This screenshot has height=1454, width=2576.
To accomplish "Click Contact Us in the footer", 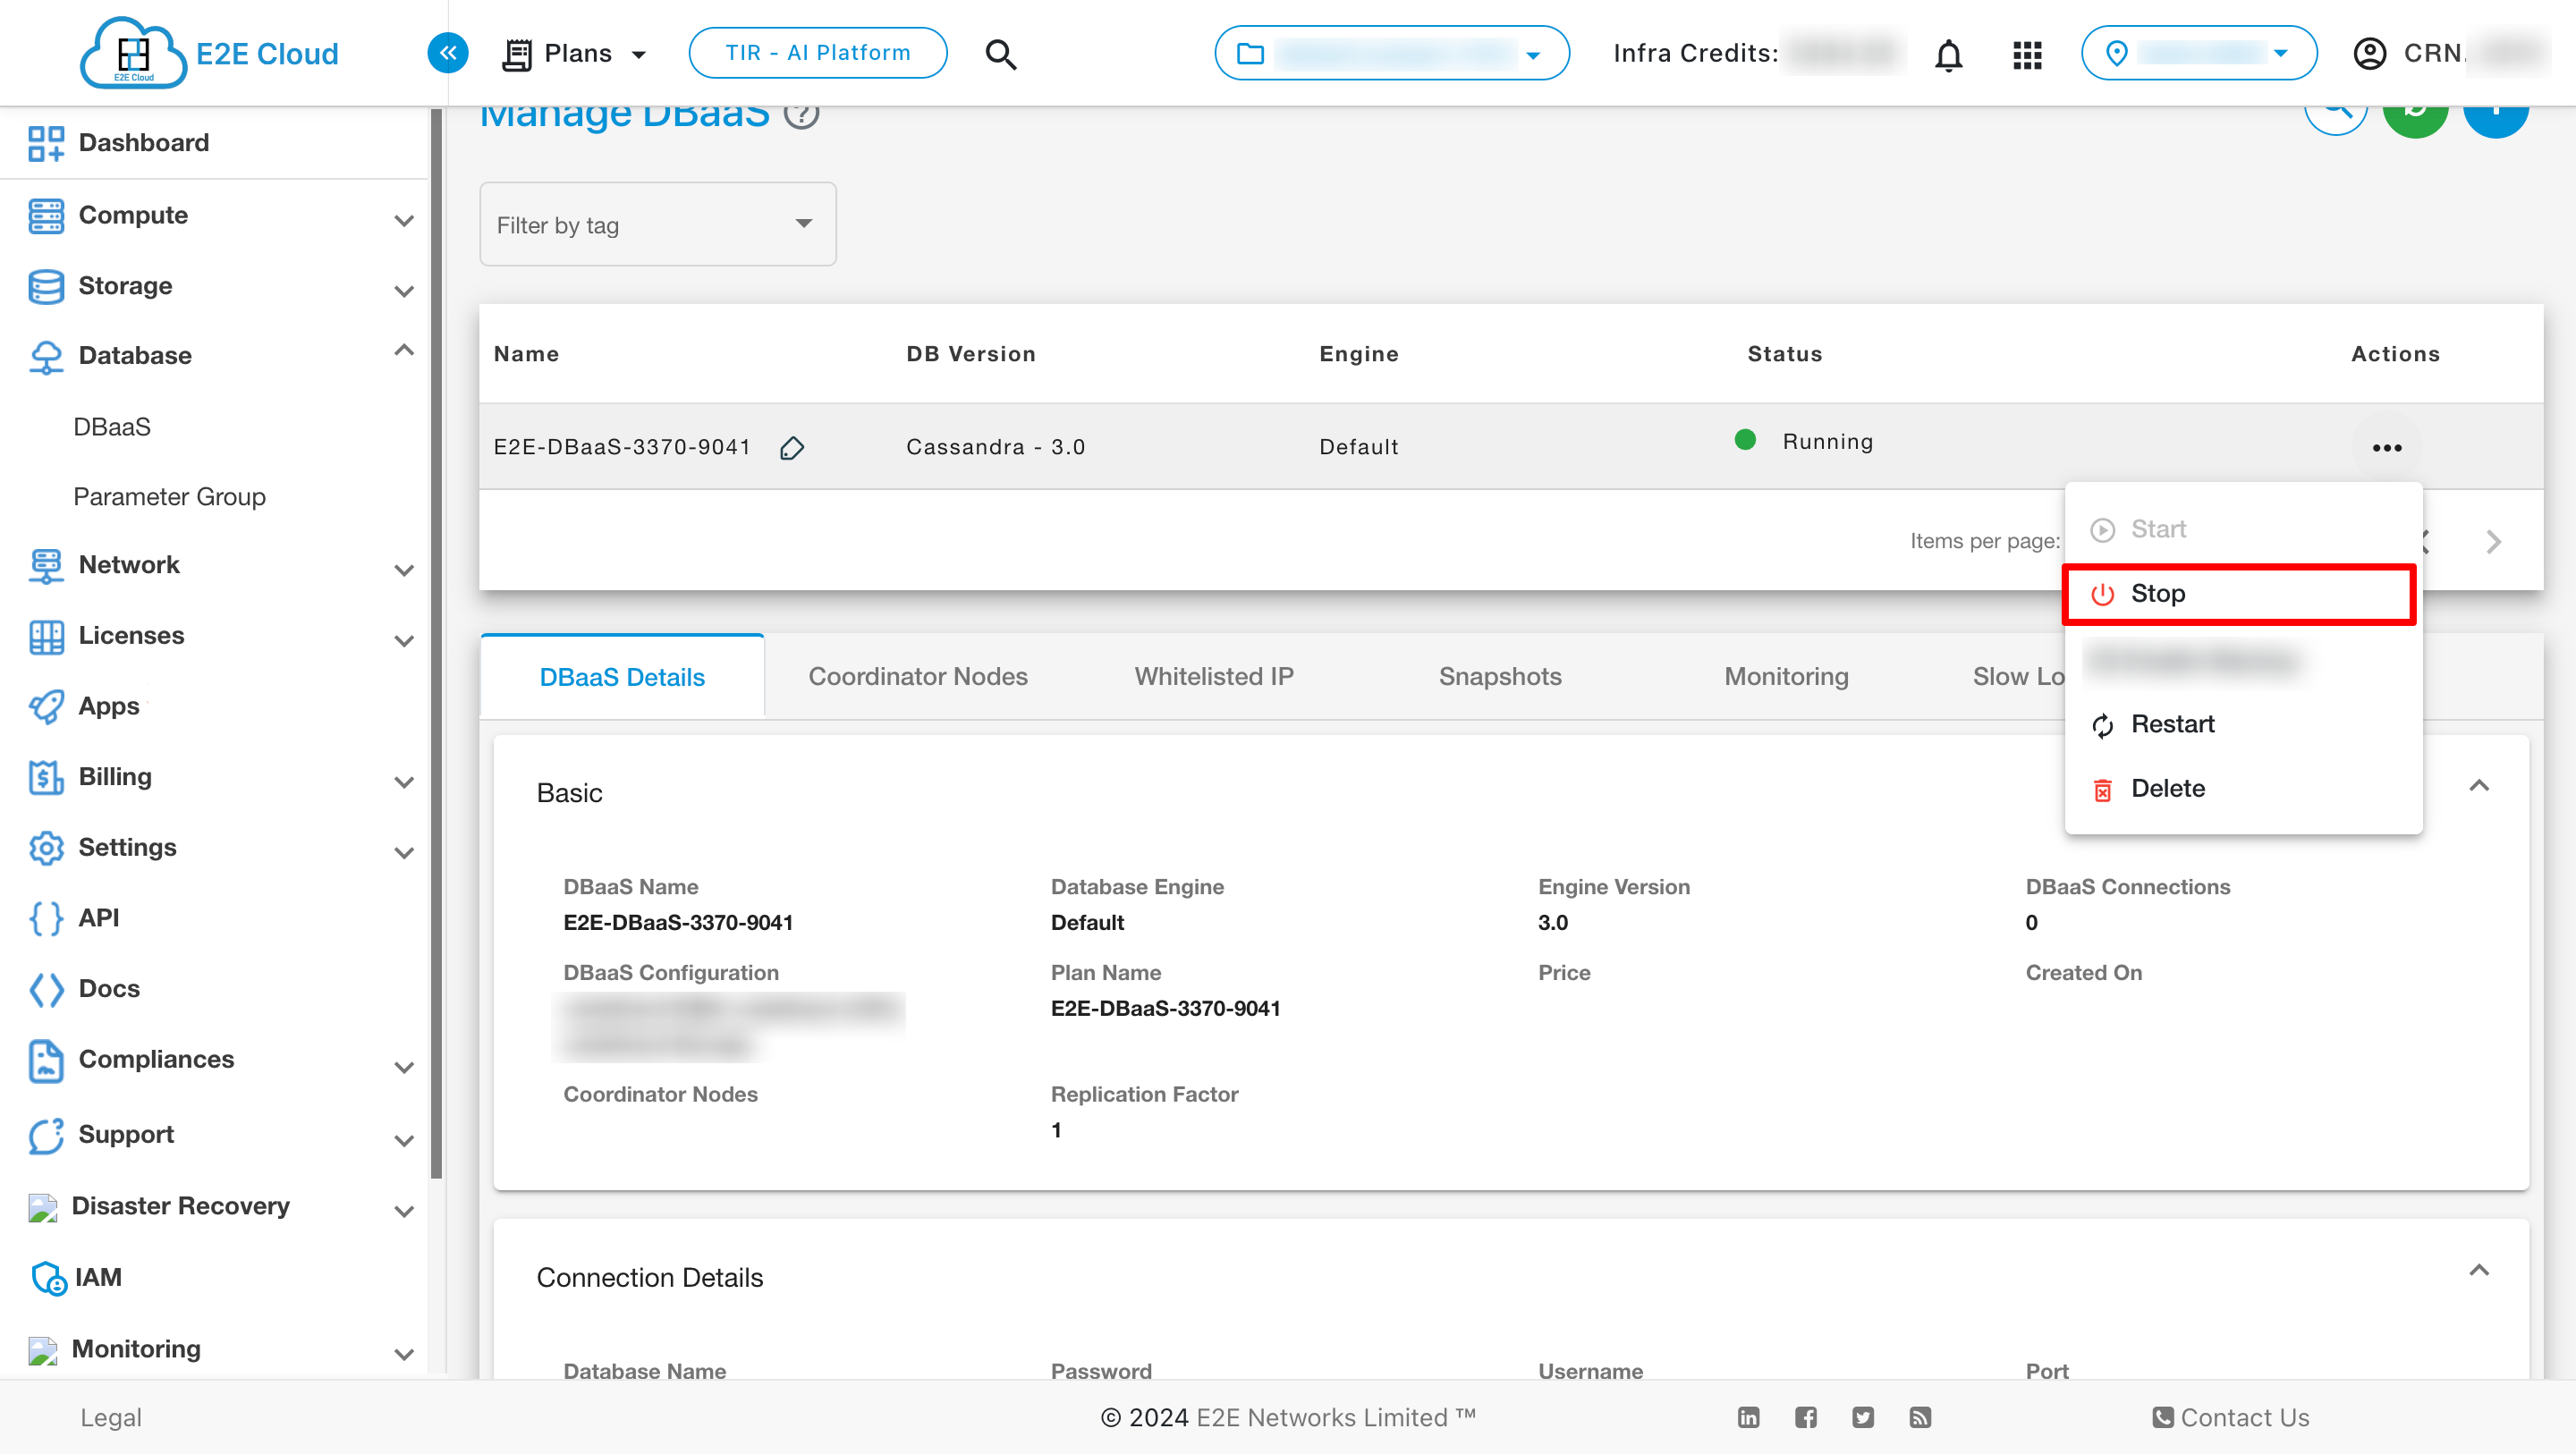I will point(2230,1417).
